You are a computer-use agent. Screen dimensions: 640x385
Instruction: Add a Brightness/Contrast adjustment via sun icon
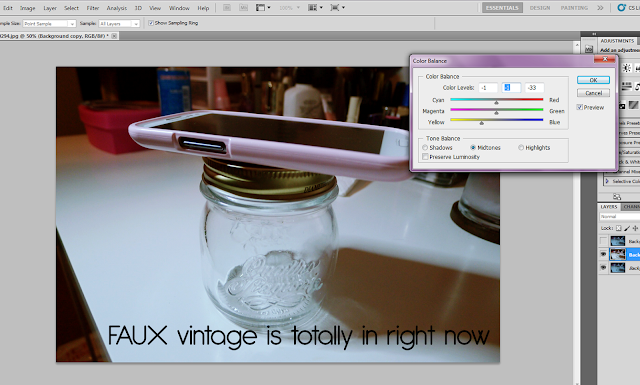pyautogui.click(x=627, y=68)
